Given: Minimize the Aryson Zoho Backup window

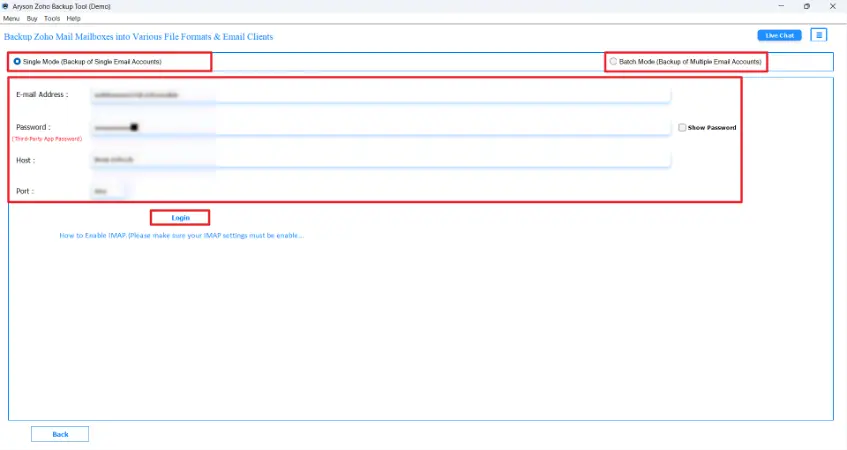Looking at the screenshot, I should tap(781, 6).
